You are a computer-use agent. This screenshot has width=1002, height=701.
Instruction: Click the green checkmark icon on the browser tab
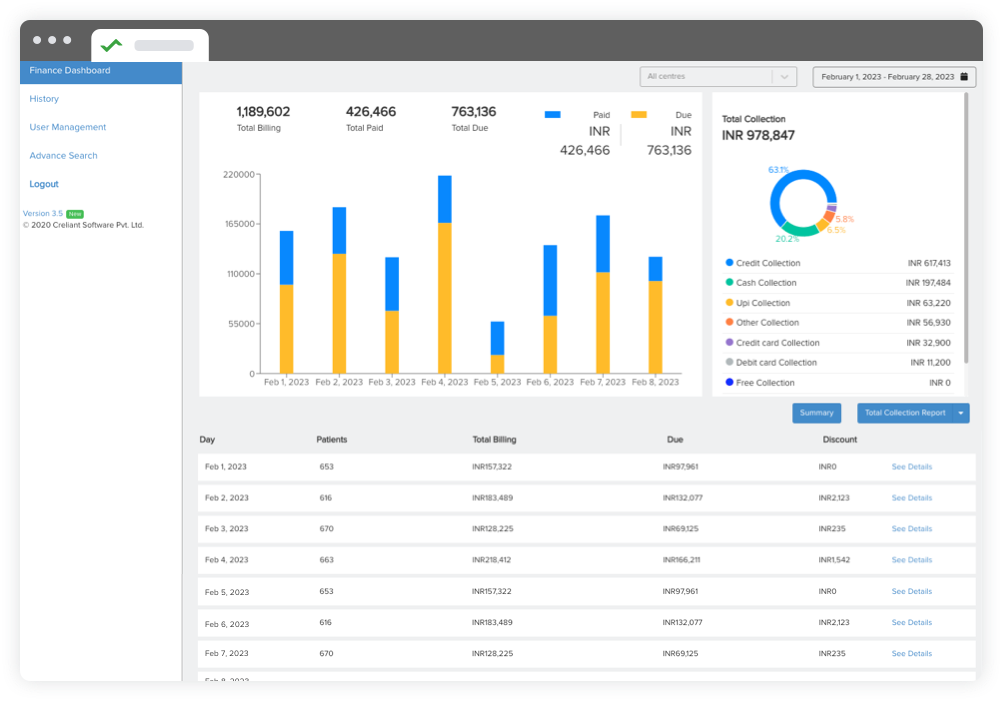tap(110, 45)
